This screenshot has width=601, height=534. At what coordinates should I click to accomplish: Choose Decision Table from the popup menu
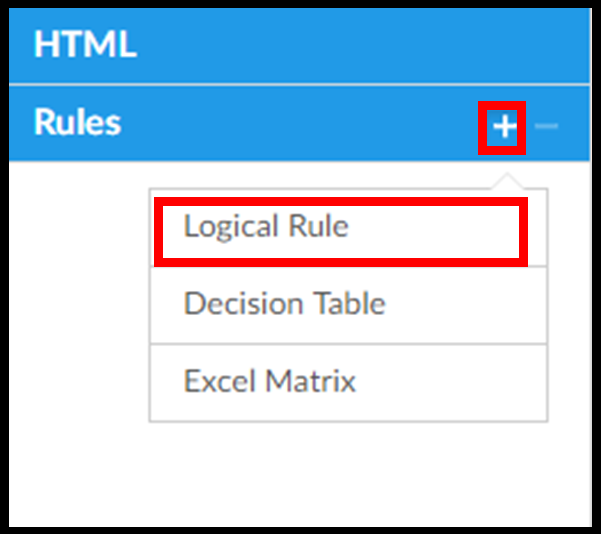(285, 304)
